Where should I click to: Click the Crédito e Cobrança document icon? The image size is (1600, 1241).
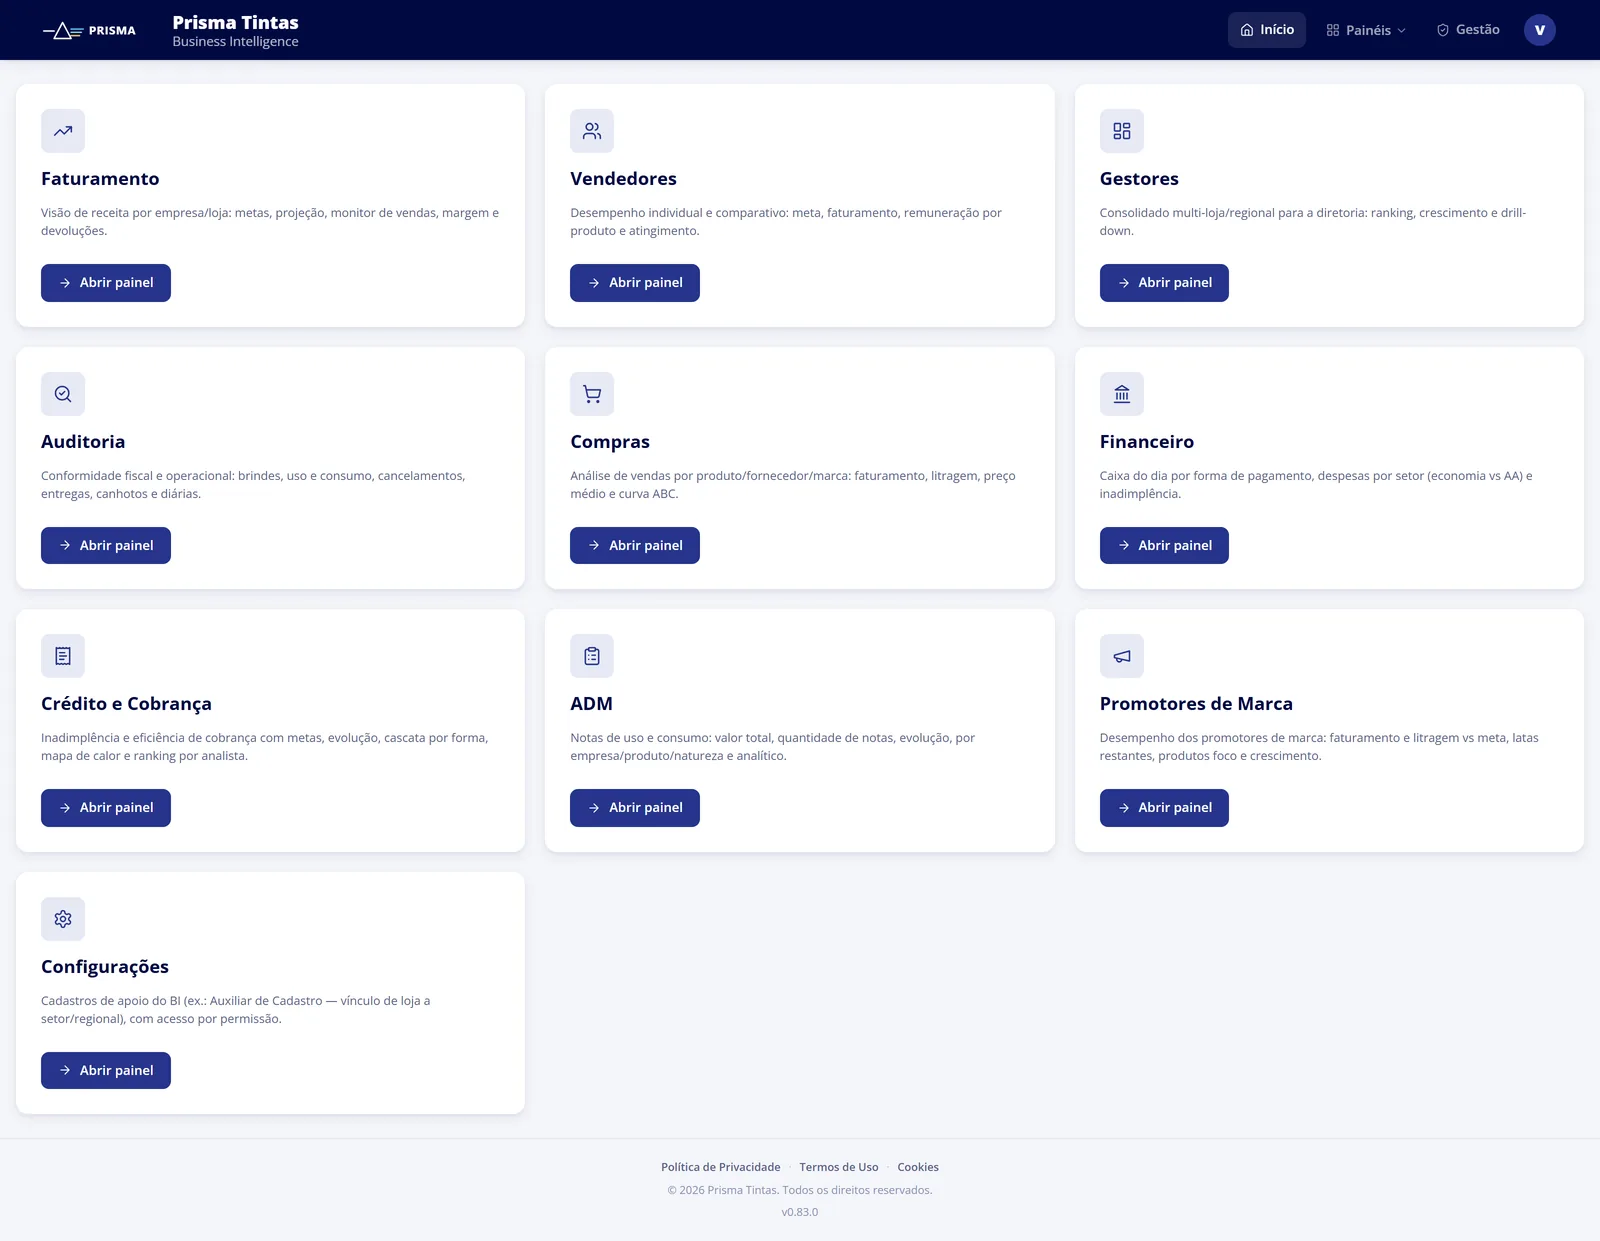tap(63, 656)
